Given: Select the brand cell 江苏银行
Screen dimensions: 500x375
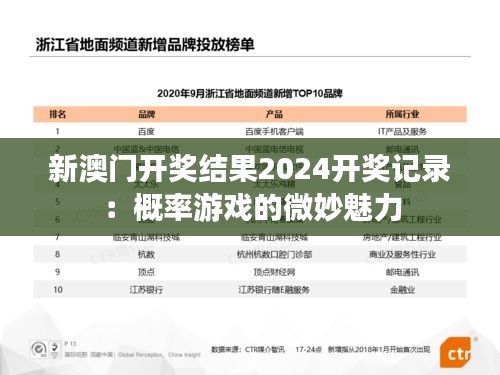Looking at the screenshot, I should 146,290.
